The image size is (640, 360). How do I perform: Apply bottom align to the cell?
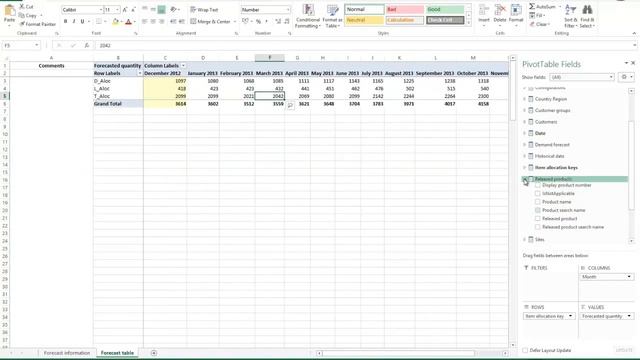[162, 9]
